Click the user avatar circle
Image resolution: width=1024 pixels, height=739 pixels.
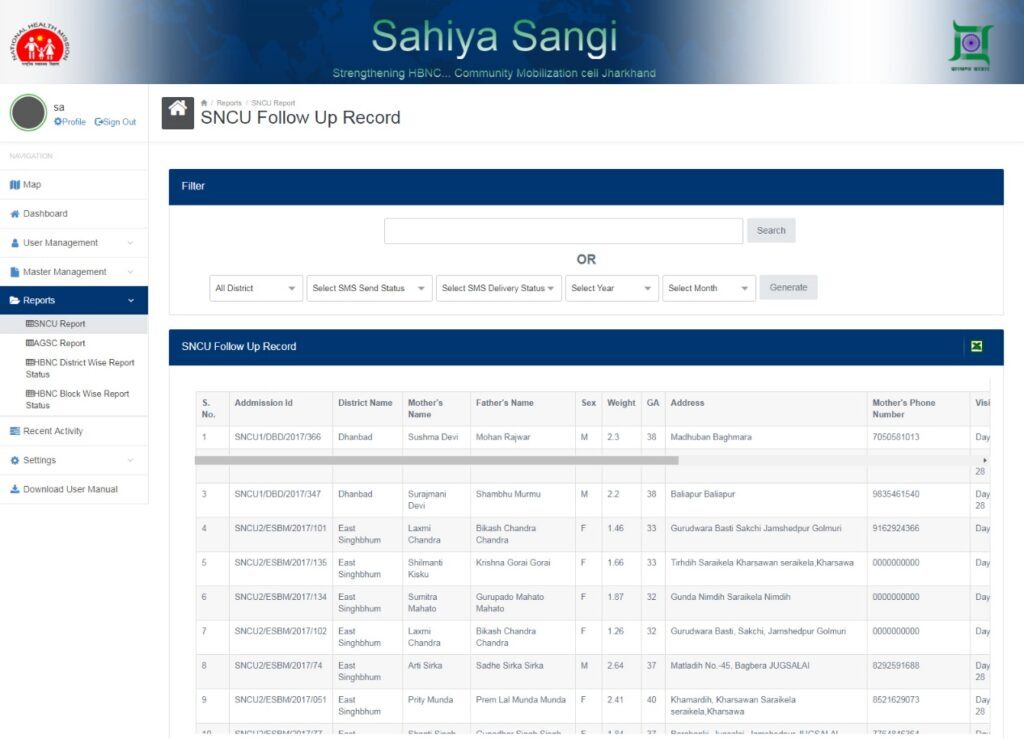28,113
